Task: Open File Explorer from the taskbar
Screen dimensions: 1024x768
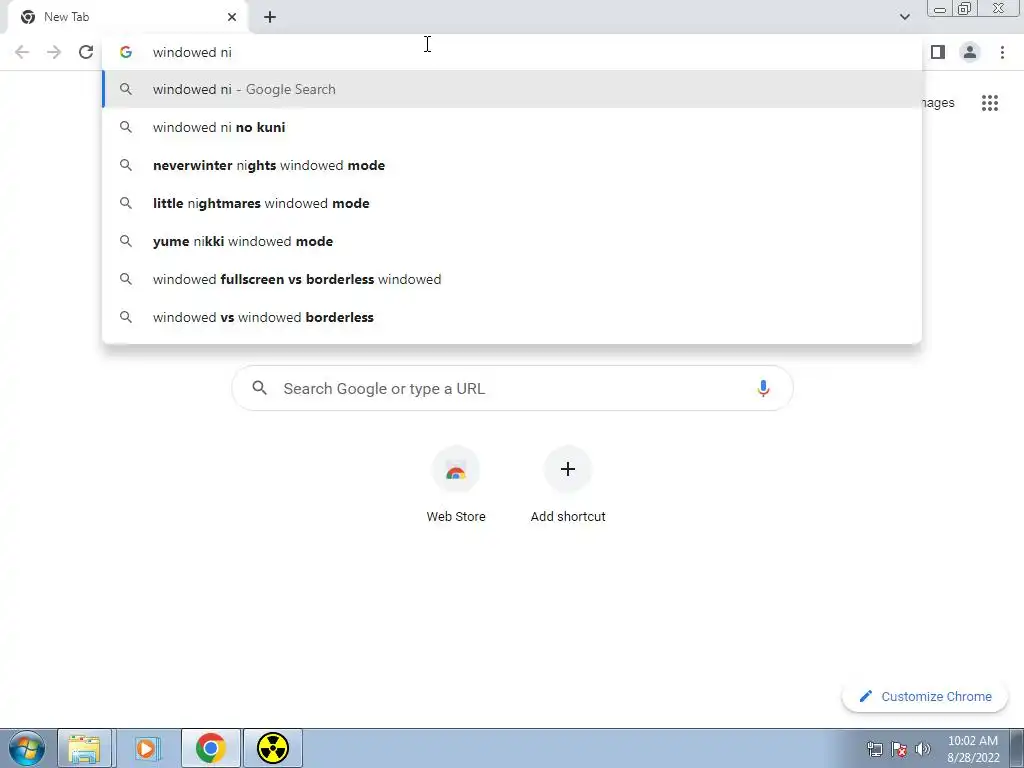Action: pos(84,748)
